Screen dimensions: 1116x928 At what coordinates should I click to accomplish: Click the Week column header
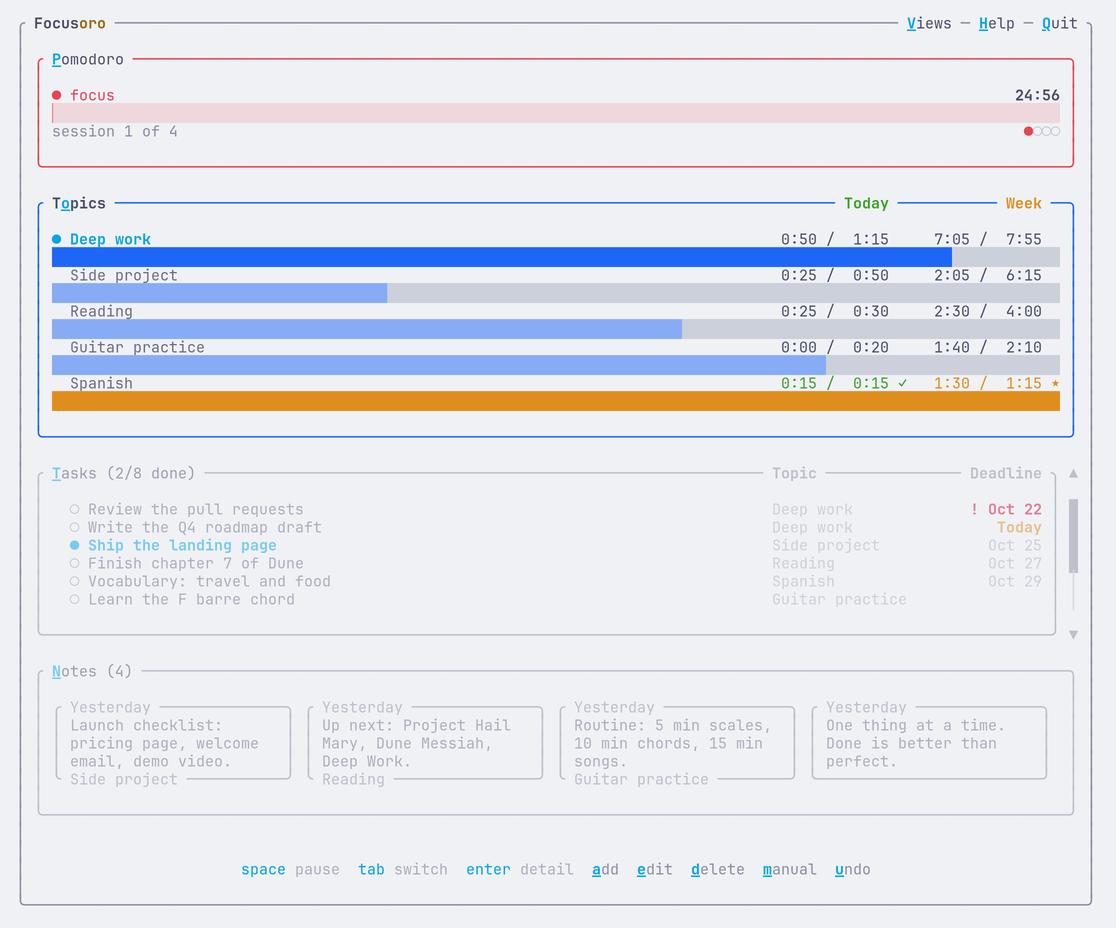pos(1023,204)
